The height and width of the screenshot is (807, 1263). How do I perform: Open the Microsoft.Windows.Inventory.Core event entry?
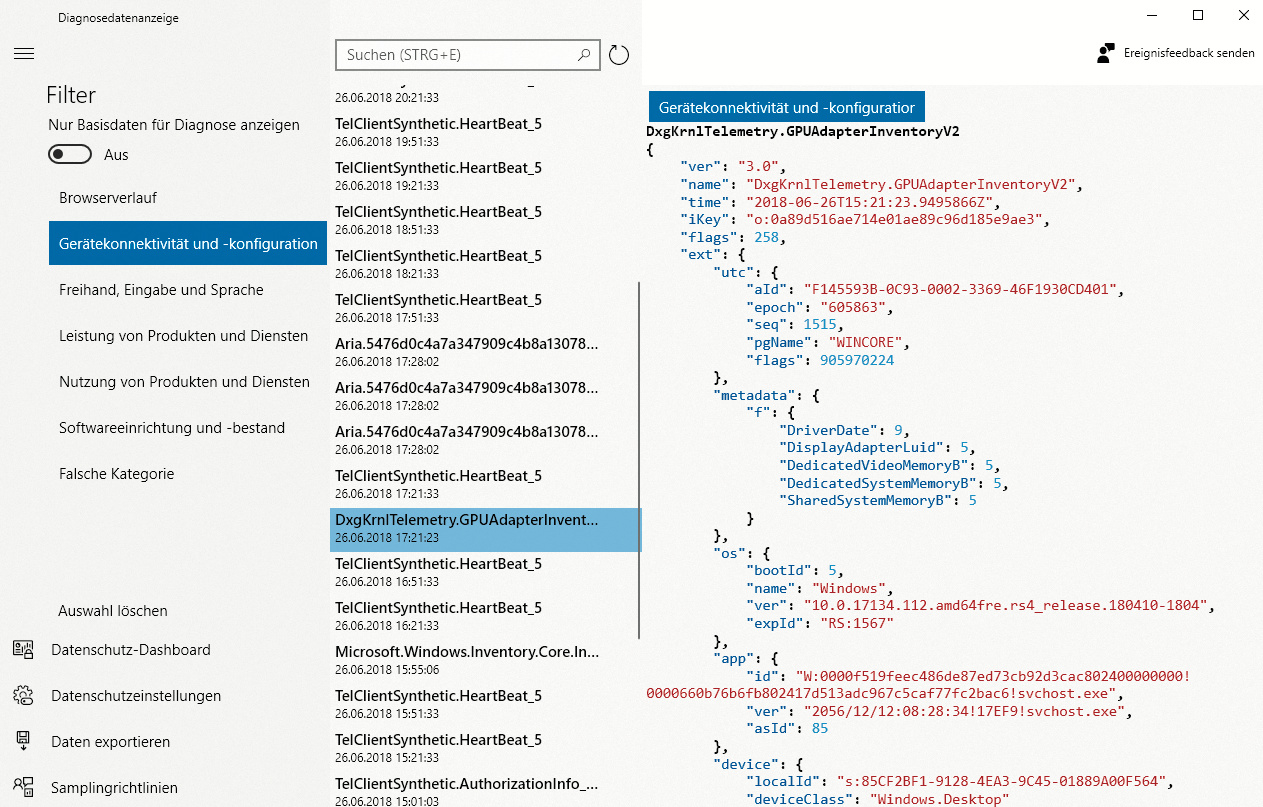point(467,660)
